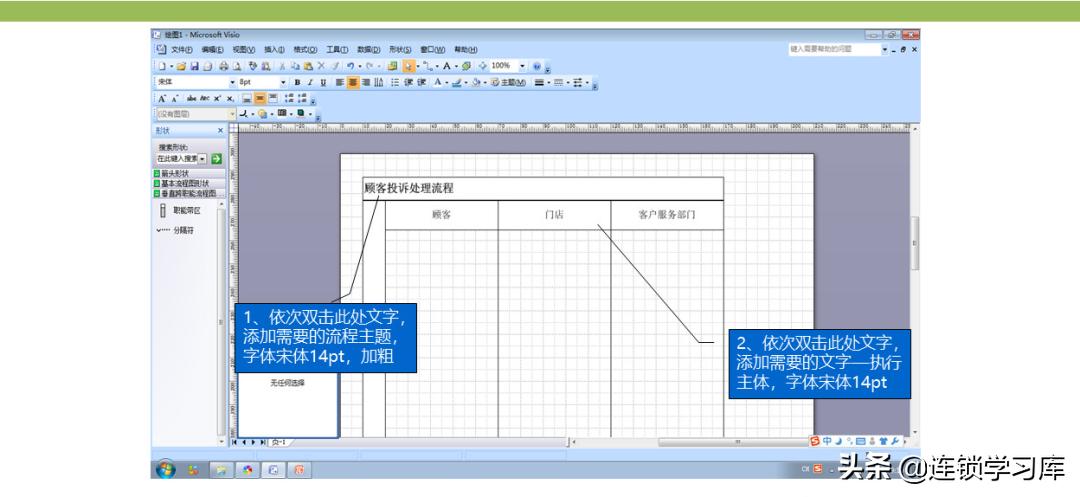Click the Windows Start orb

(165, 469)
